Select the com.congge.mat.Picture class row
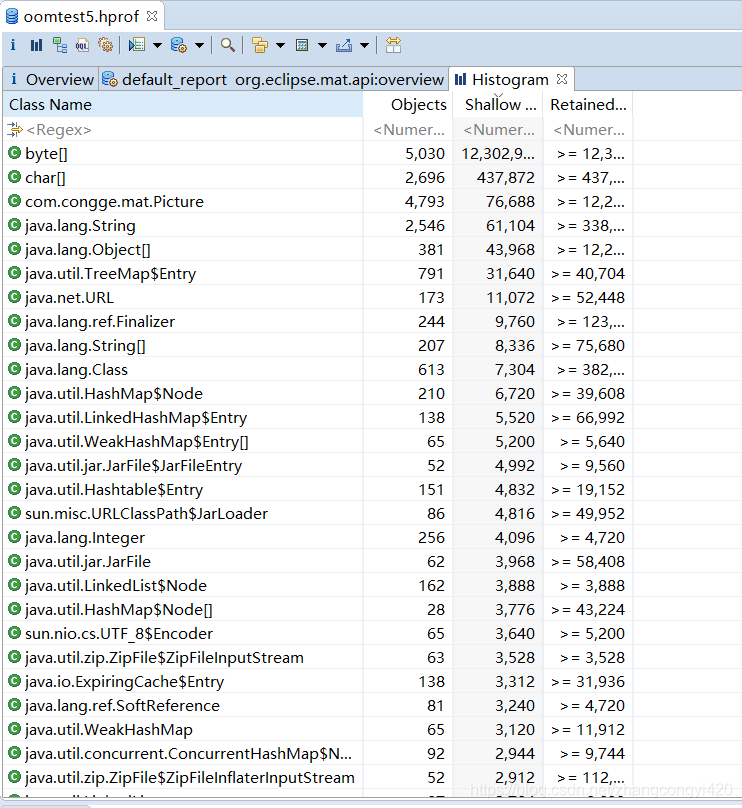This screenshot has width=742, height=808. (x=114, y=201)
